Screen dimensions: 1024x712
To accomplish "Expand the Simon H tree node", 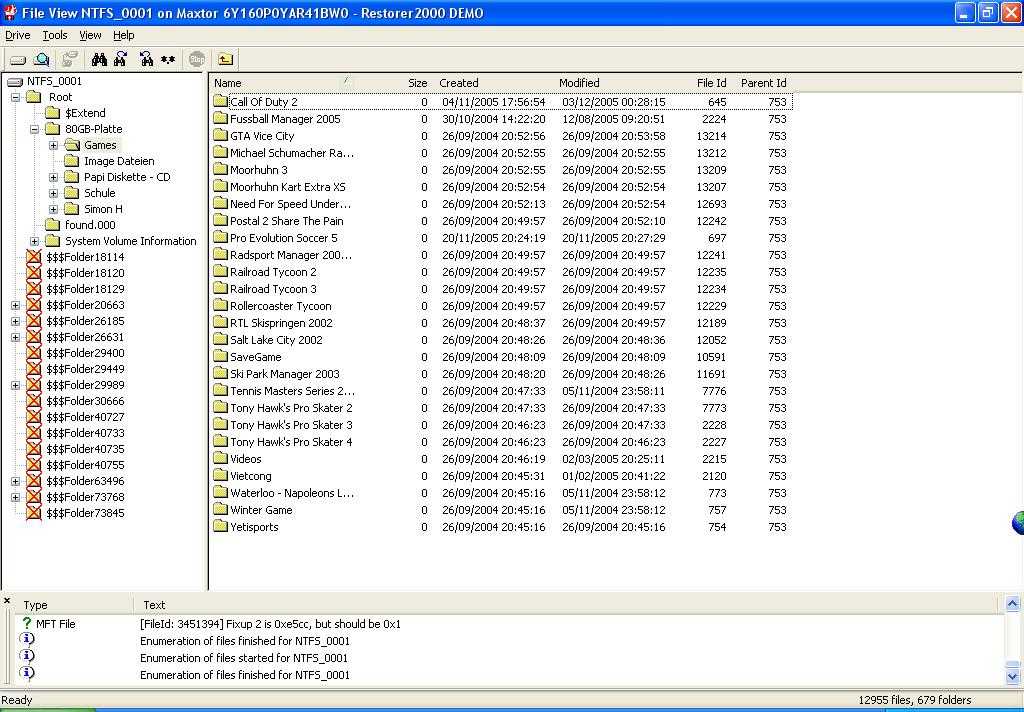I will tap(54, 209).
